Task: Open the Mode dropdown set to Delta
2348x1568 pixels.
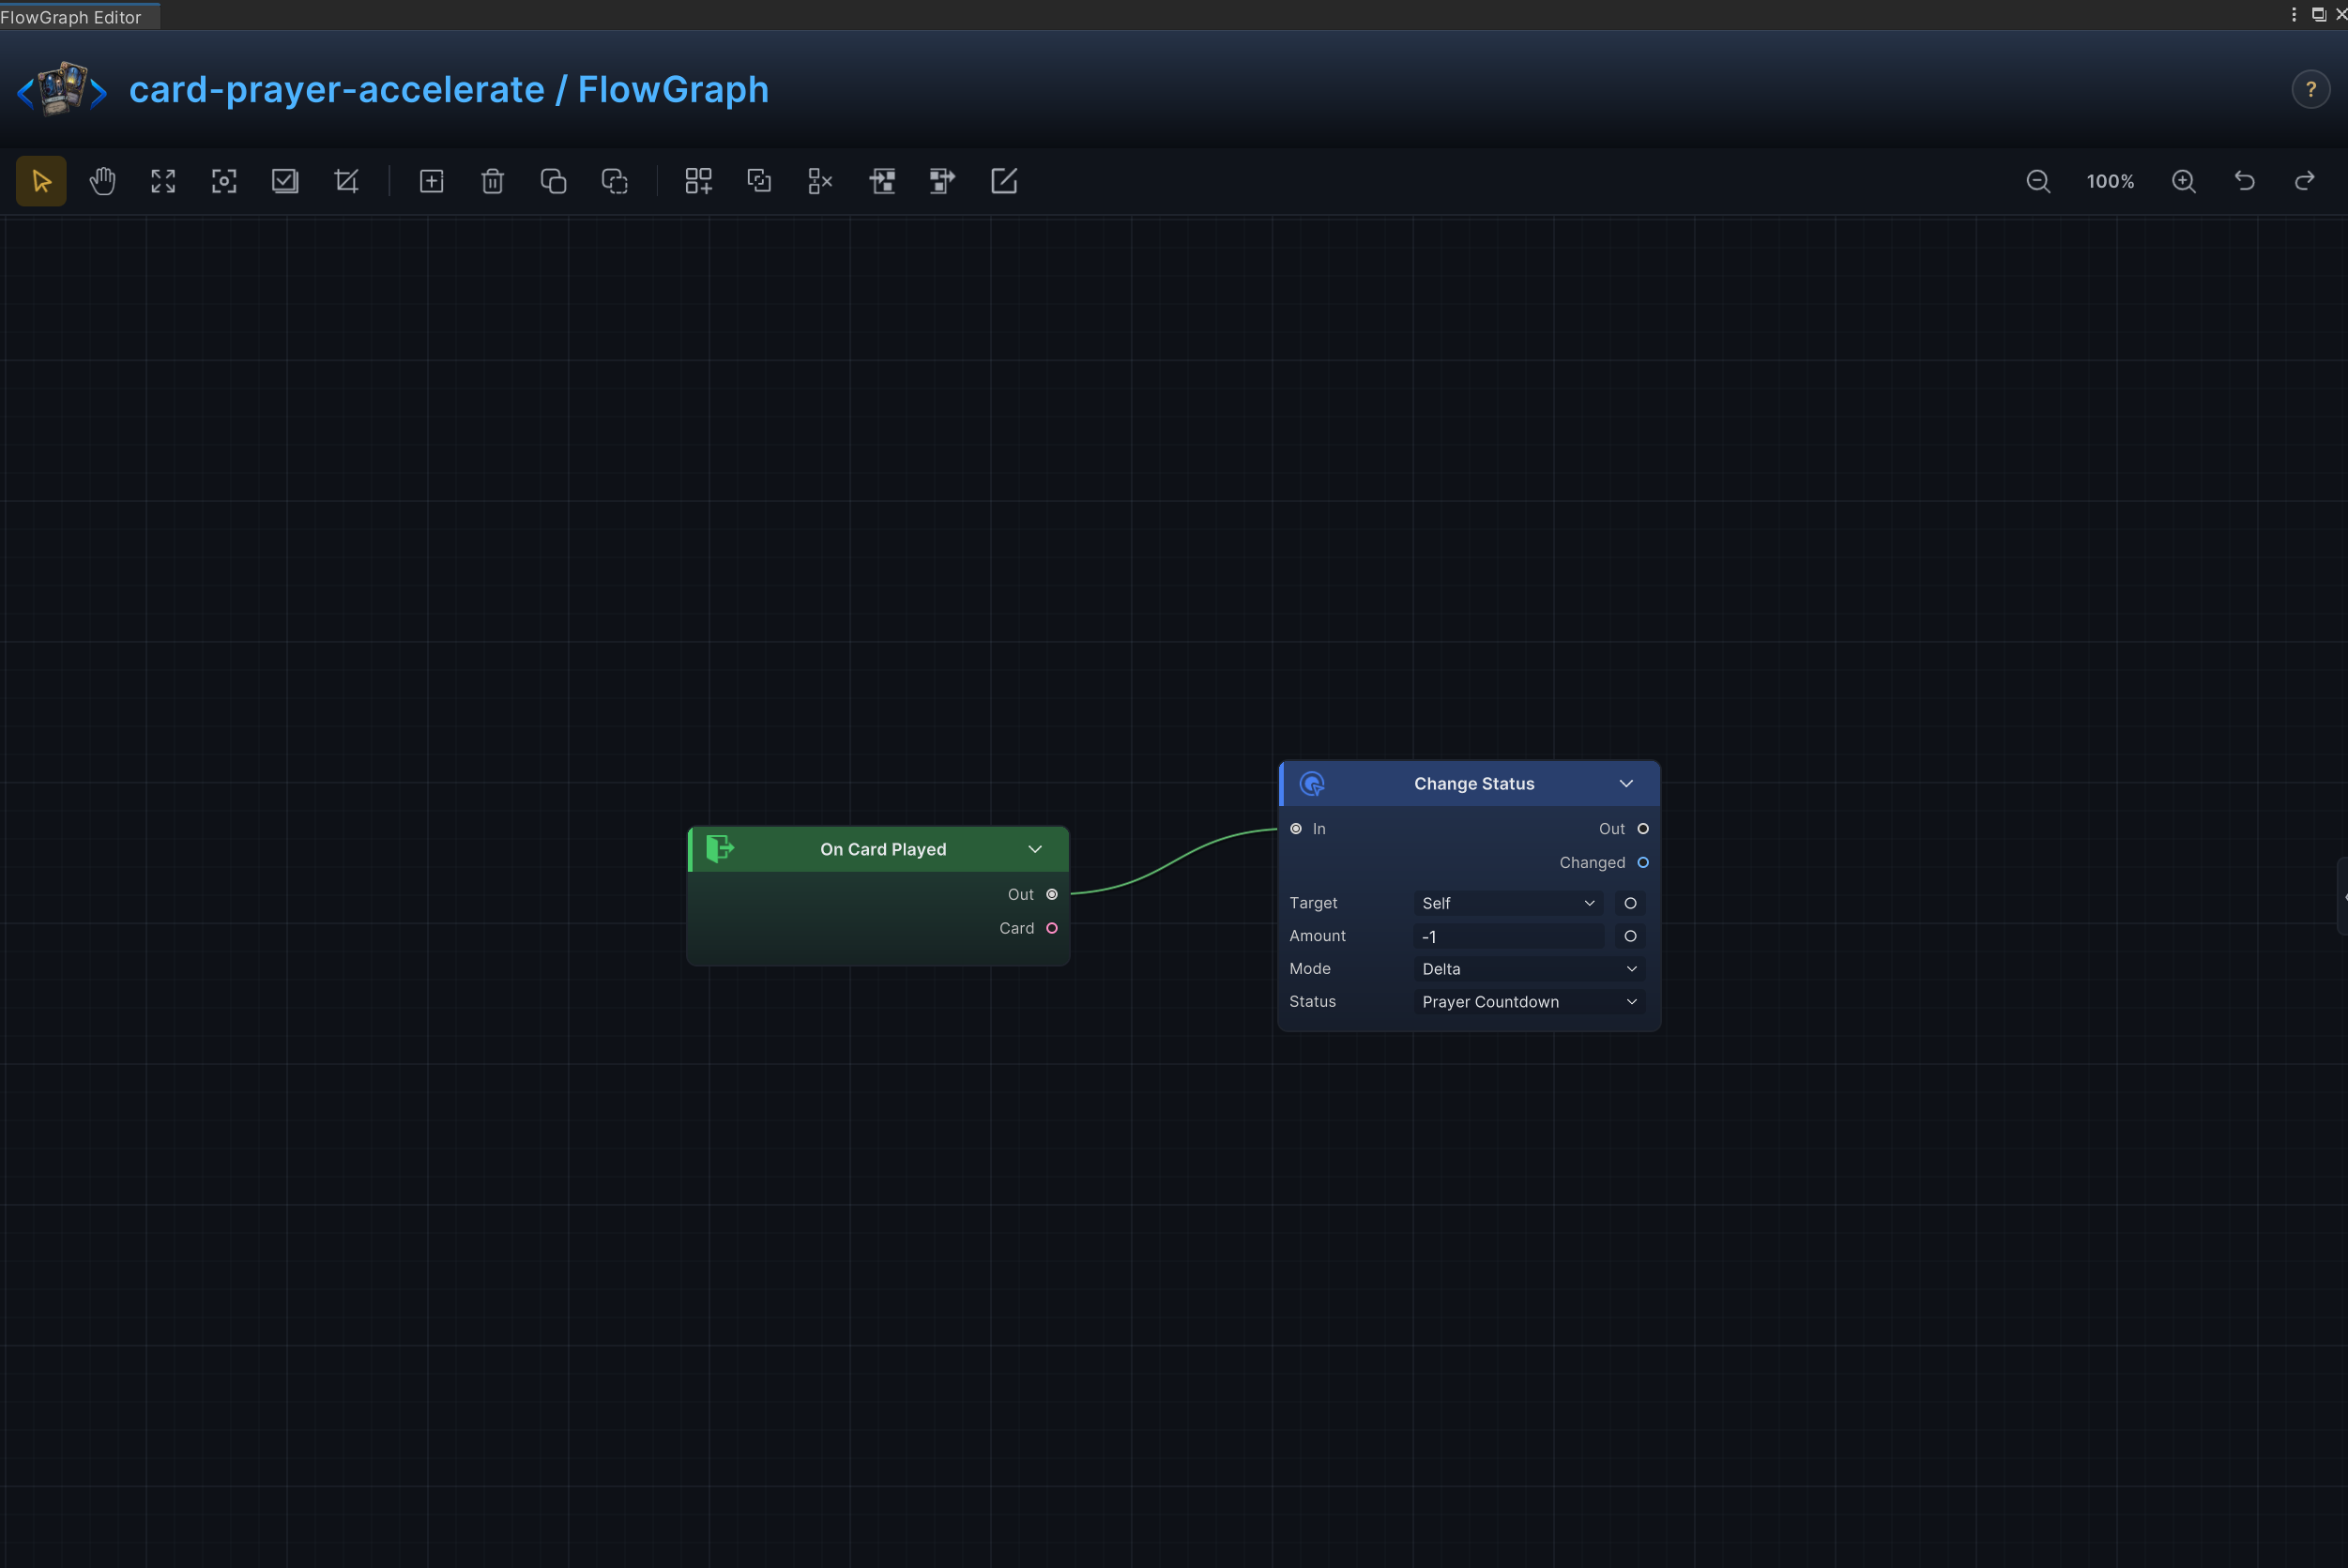Action: click(1529, 969)
